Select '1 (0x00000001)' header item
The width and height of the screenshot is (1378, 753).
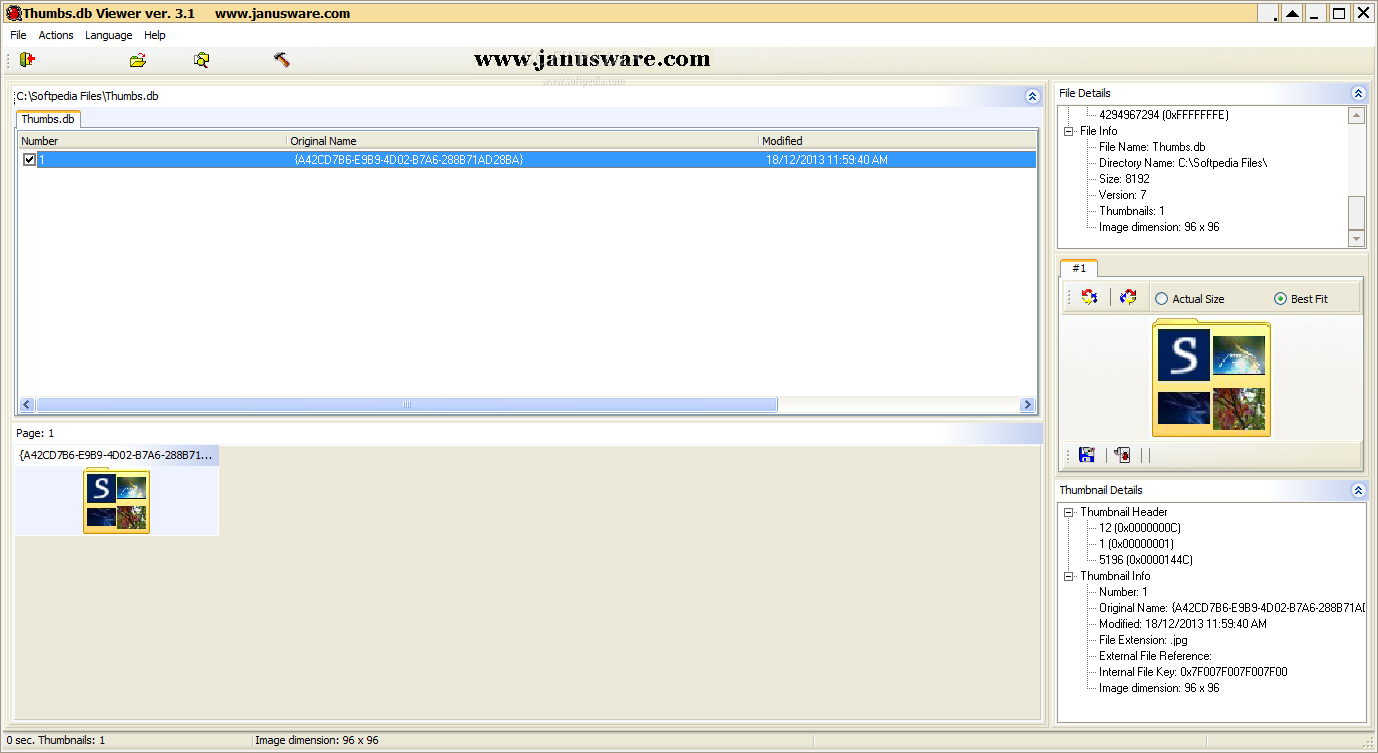(x=1136, y=544)
